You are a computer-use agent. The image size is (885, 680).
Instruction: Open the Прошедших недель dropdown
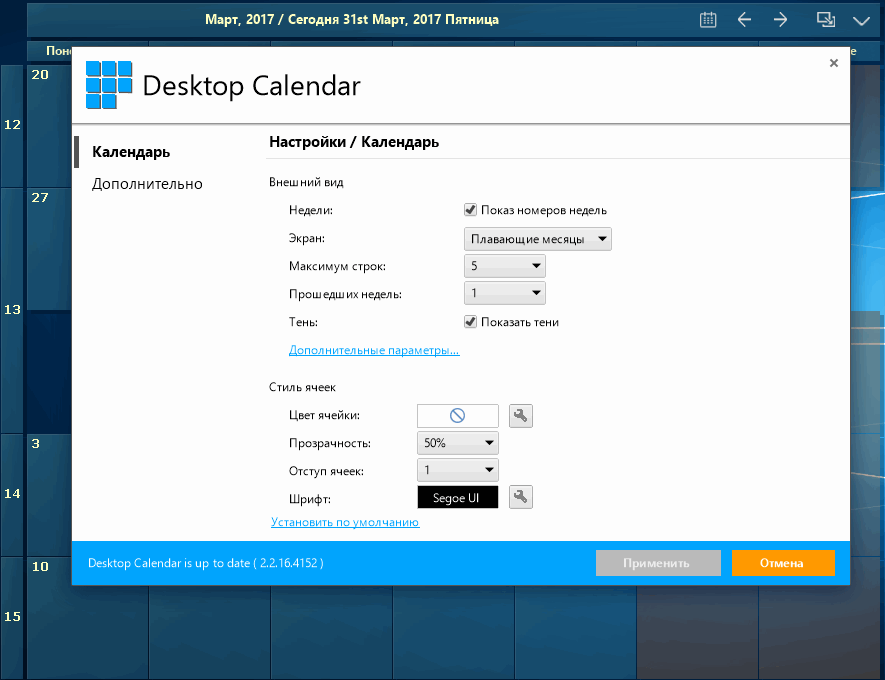tap(505, 293)
